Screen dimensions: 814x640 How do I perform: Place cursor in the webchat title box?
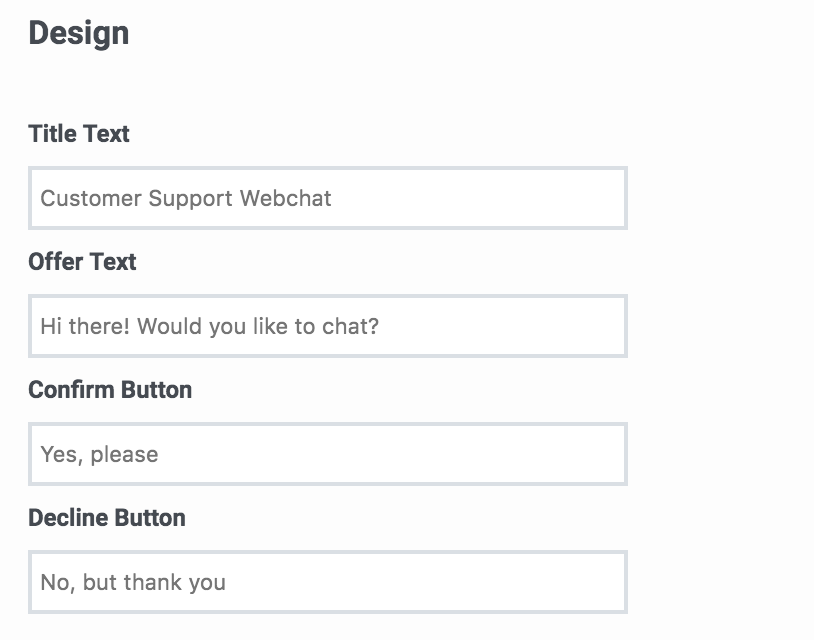click(328, 198)
